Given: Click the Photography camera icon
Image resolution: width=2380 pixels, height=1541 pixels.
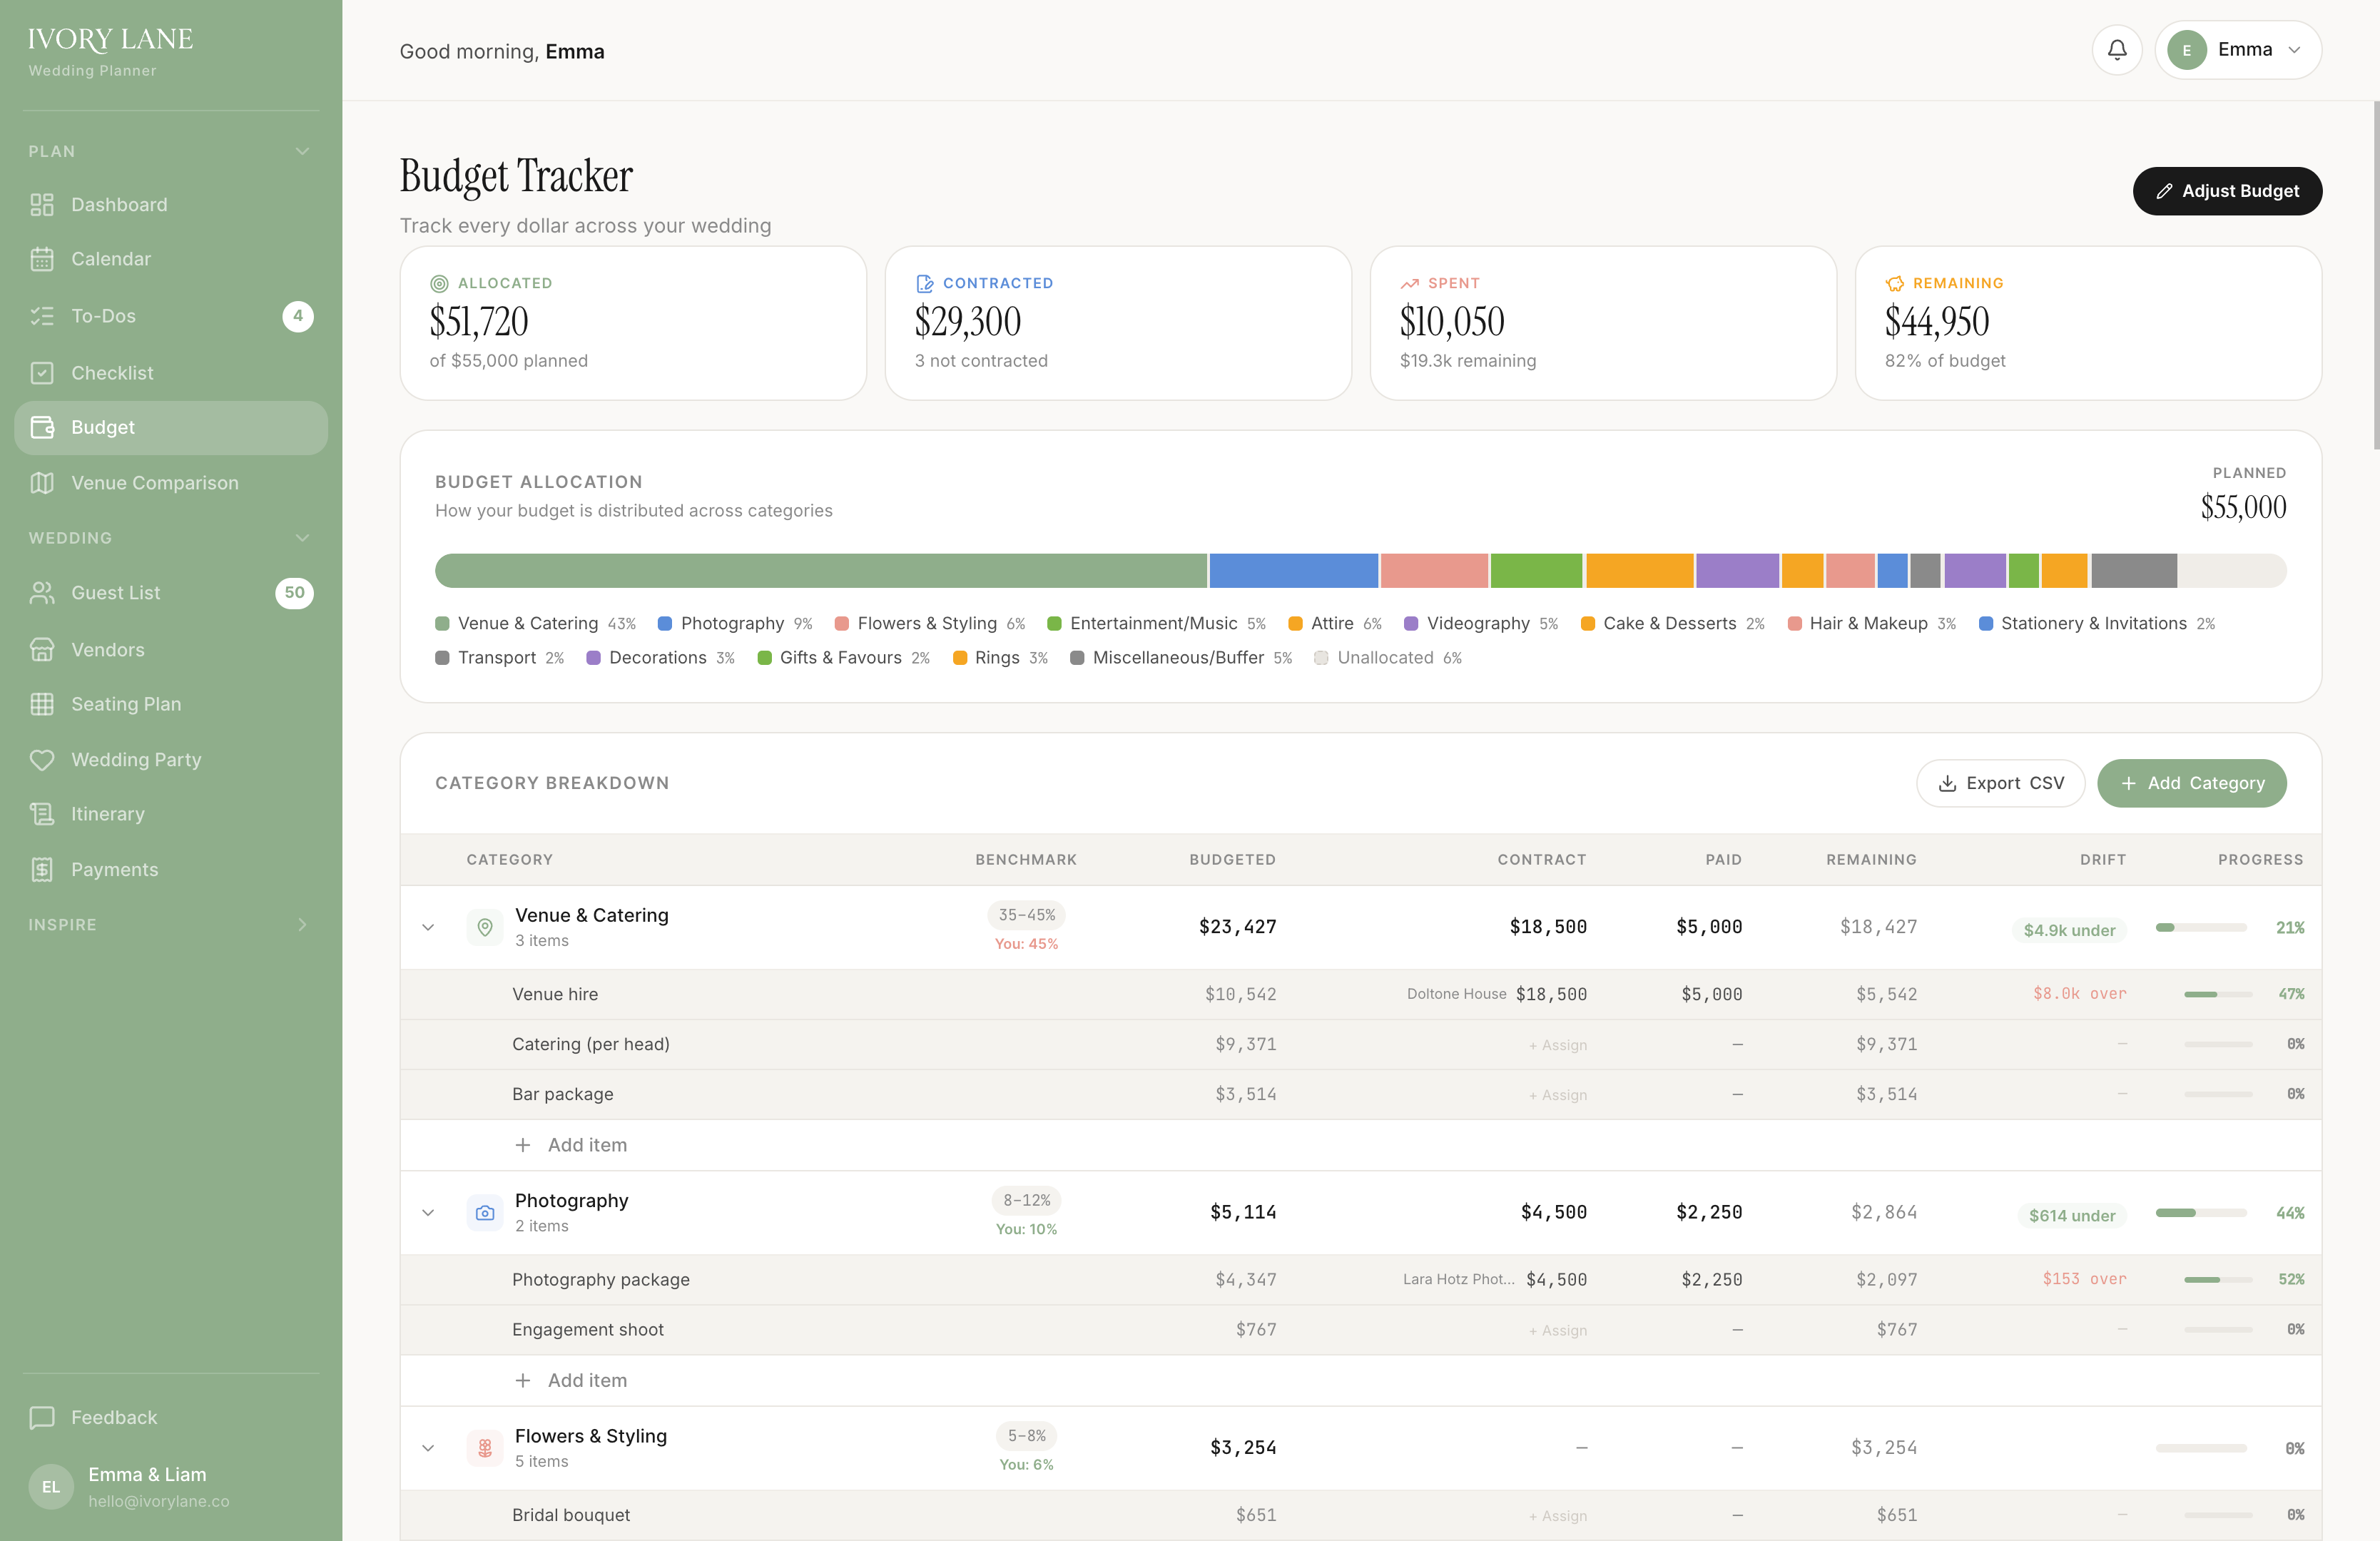Looking at the screenshot, I should click(485, 1213).
